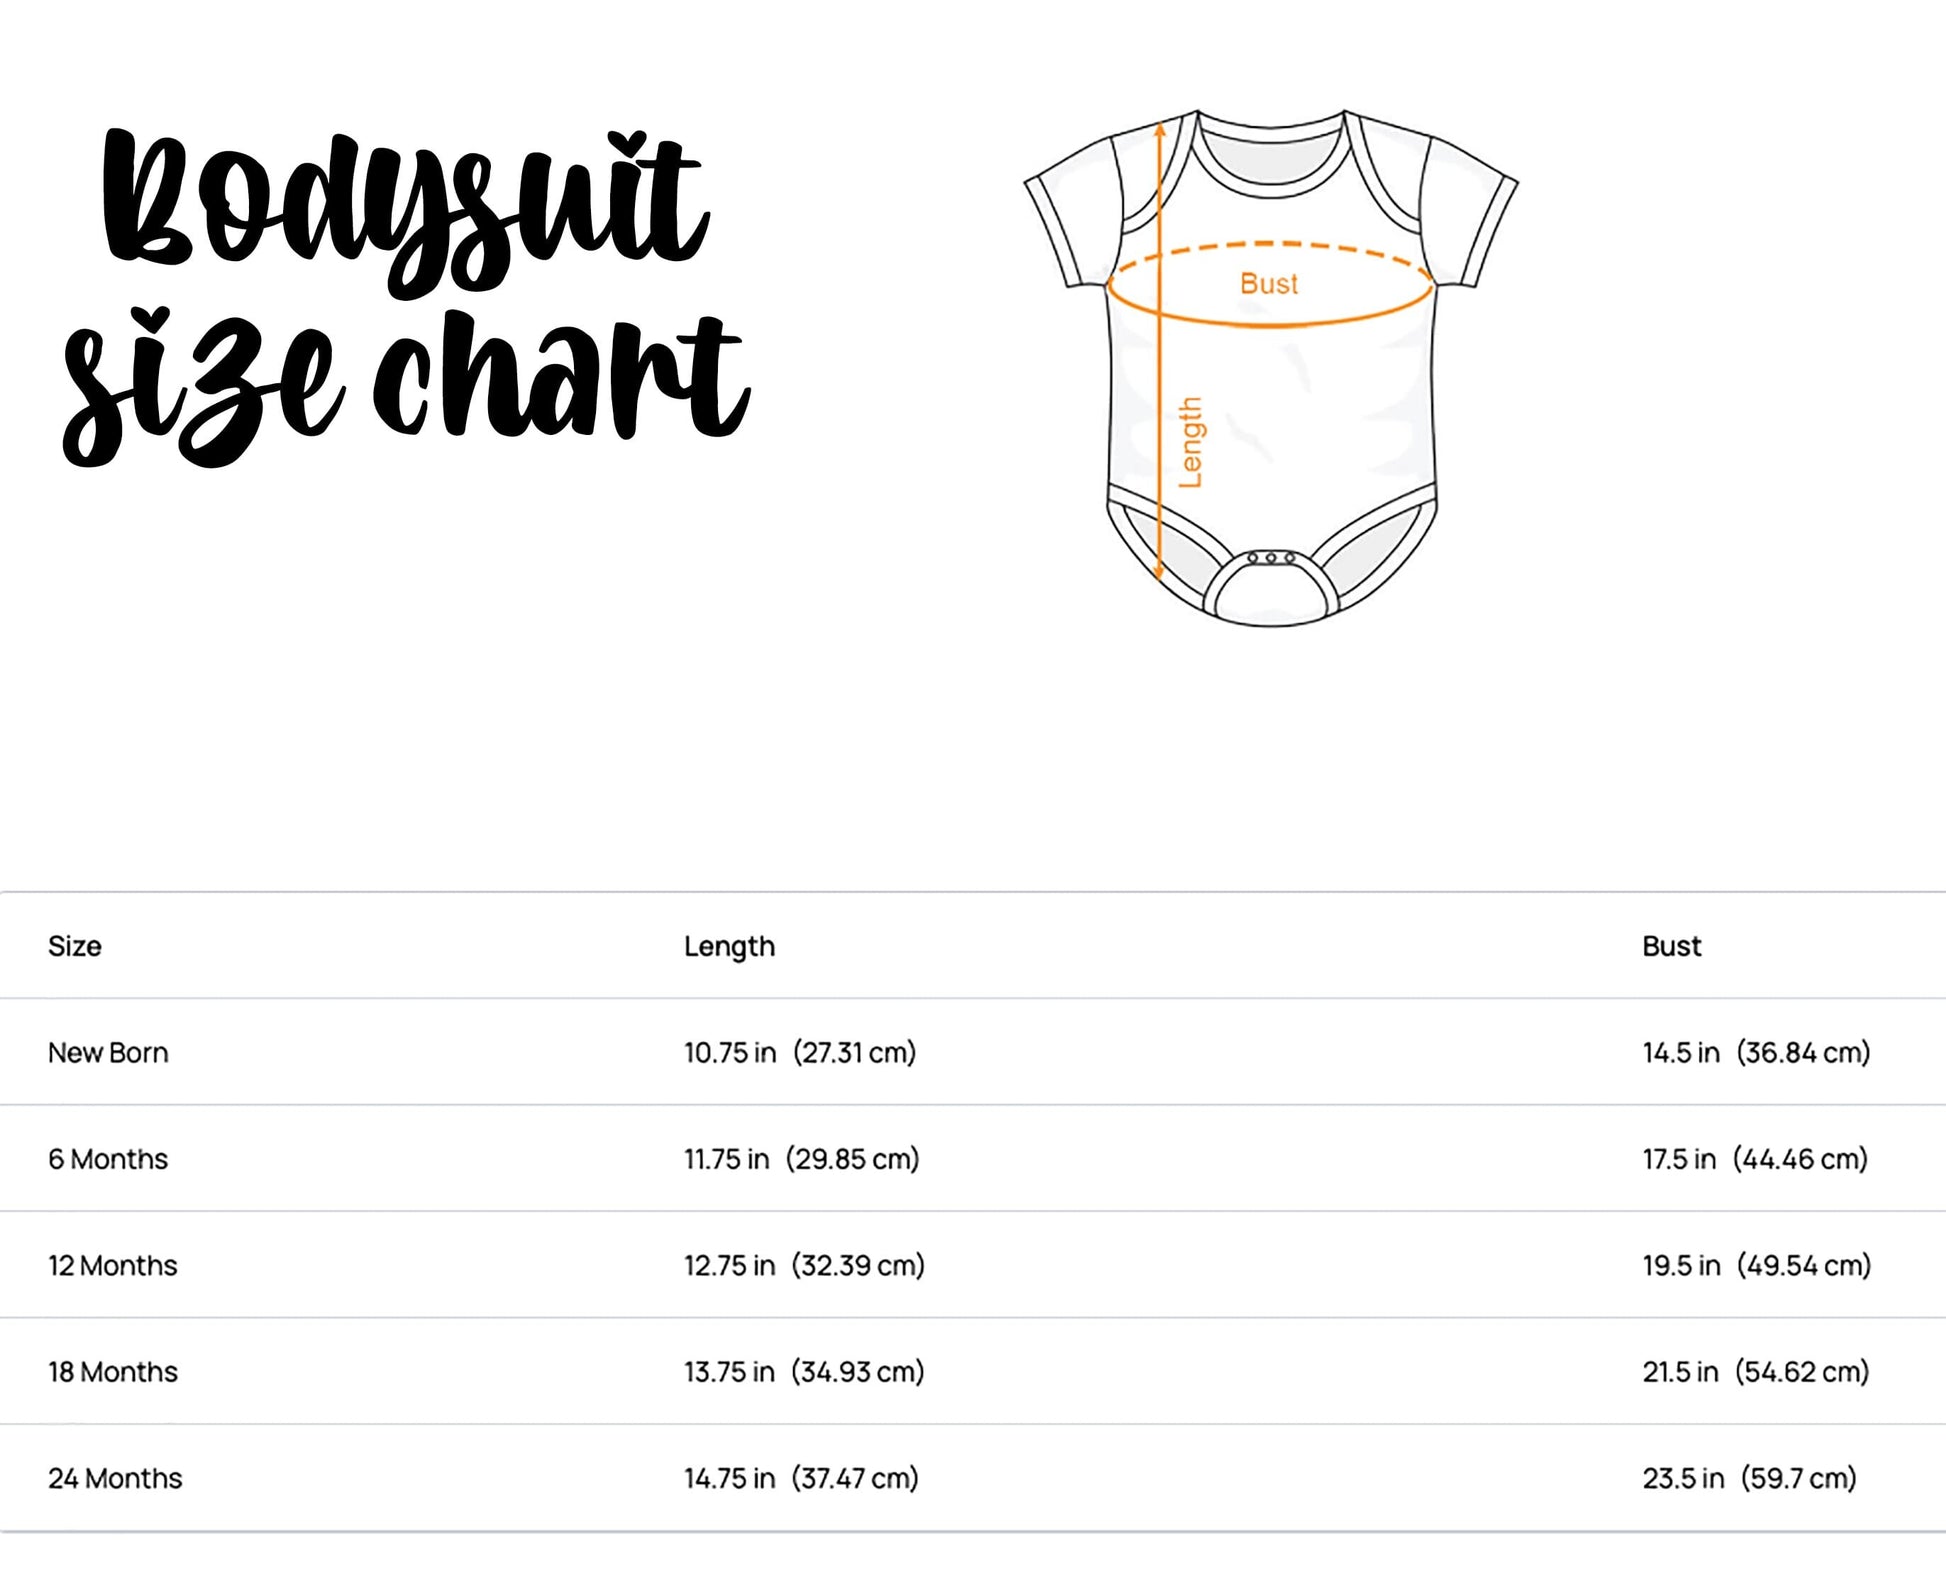The height and width of the screenshot is (1569, 1946).
Task: Click the vertical Length label on diagram
Action: pyautogui.click(x=1190, y=442)
